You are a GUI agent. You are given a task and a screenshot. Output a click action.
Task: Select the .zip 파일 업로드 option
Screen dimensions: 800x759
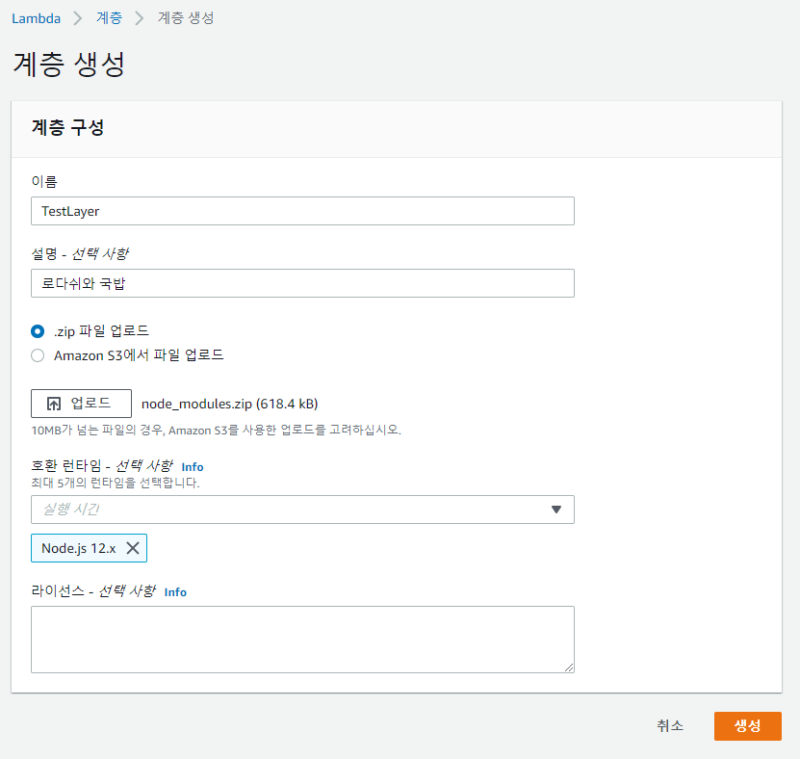pyautogui.click(x=38, y=330)
